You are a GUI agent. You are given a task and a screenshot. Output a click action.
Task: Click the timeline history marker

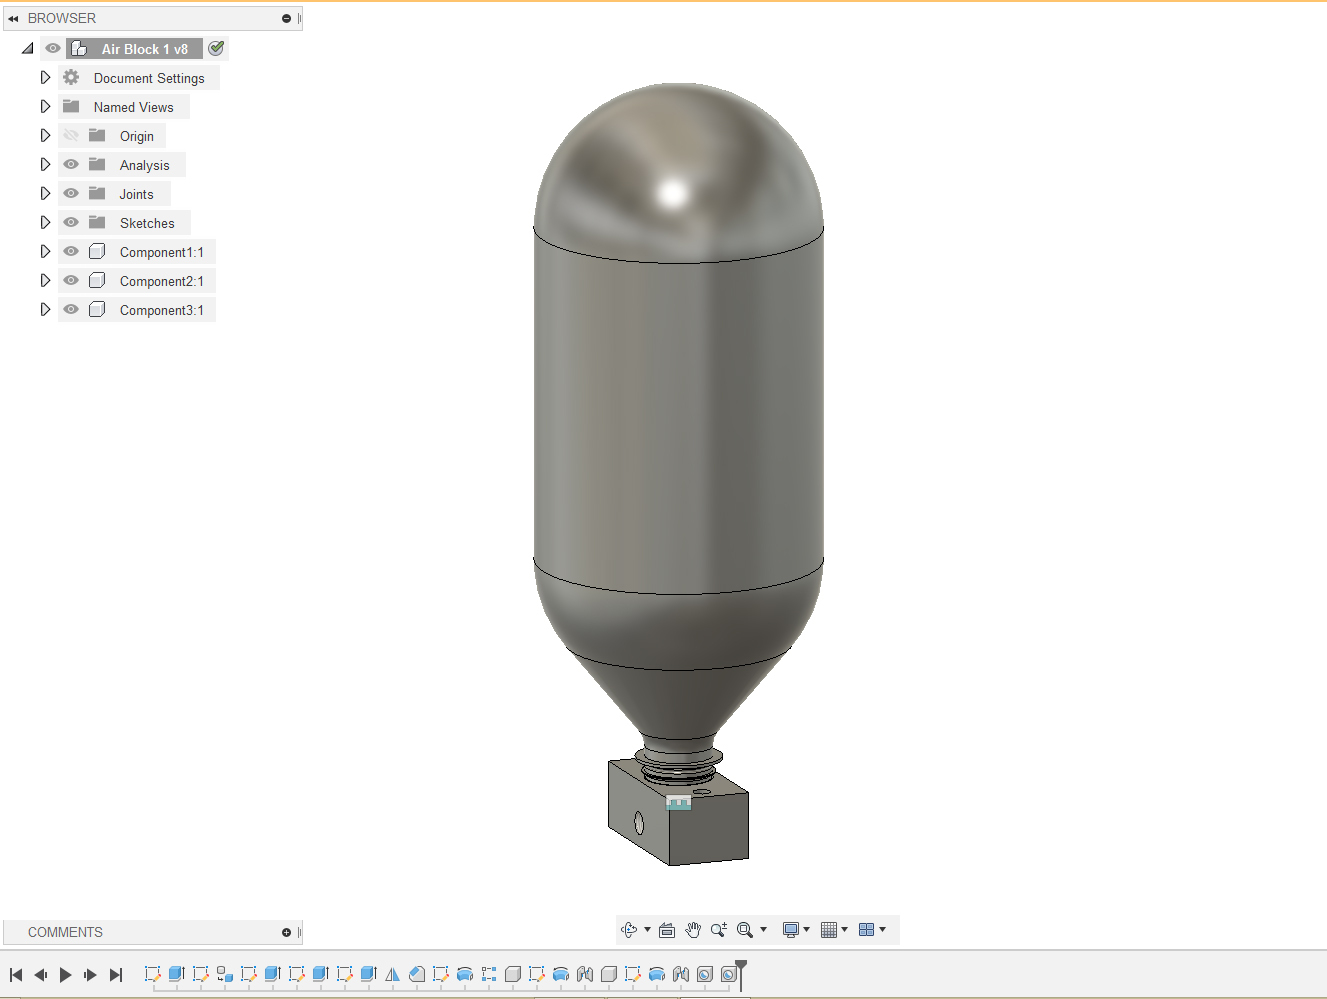(x=741, y=975)
